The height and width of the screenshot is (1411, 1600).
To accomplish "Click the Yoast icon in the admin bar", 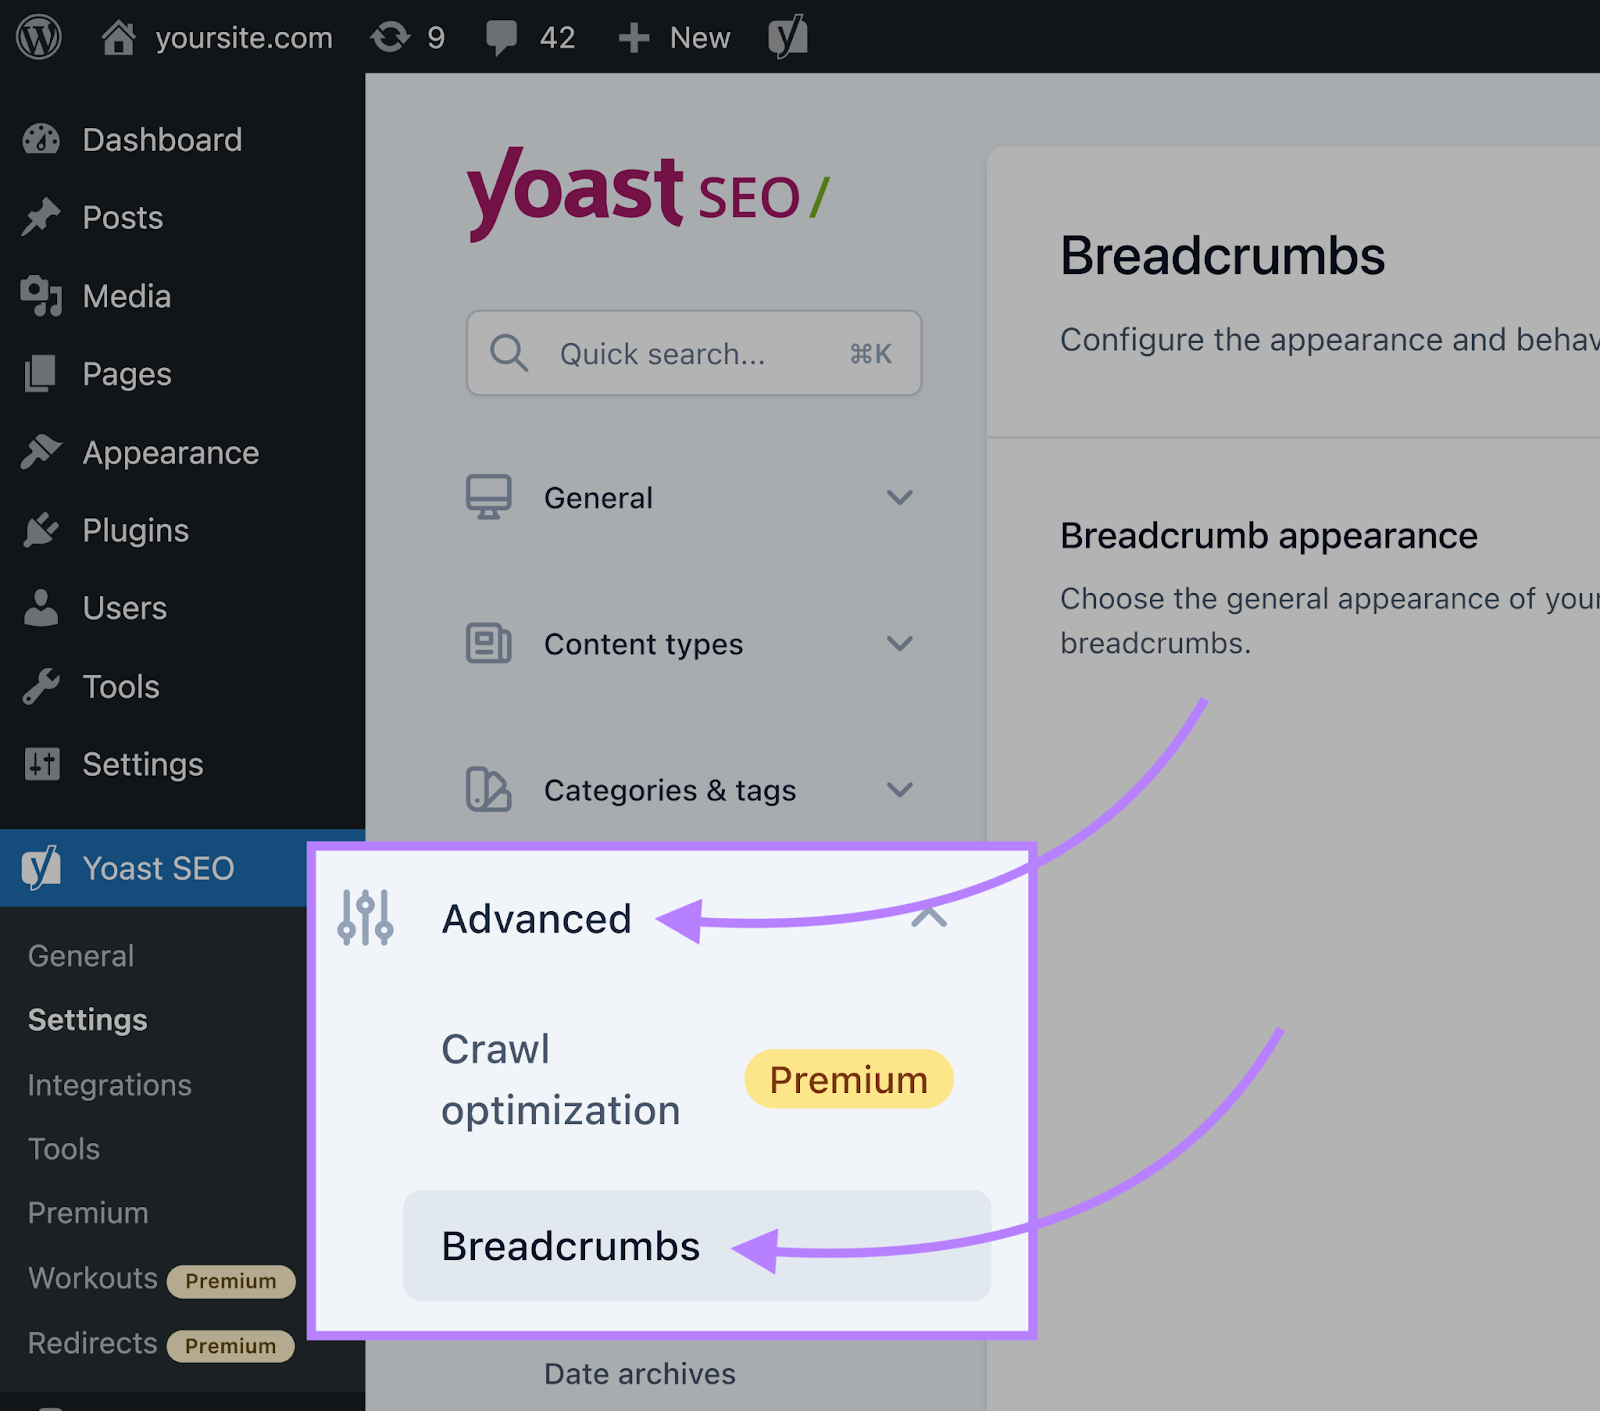I will click(787, 37).
